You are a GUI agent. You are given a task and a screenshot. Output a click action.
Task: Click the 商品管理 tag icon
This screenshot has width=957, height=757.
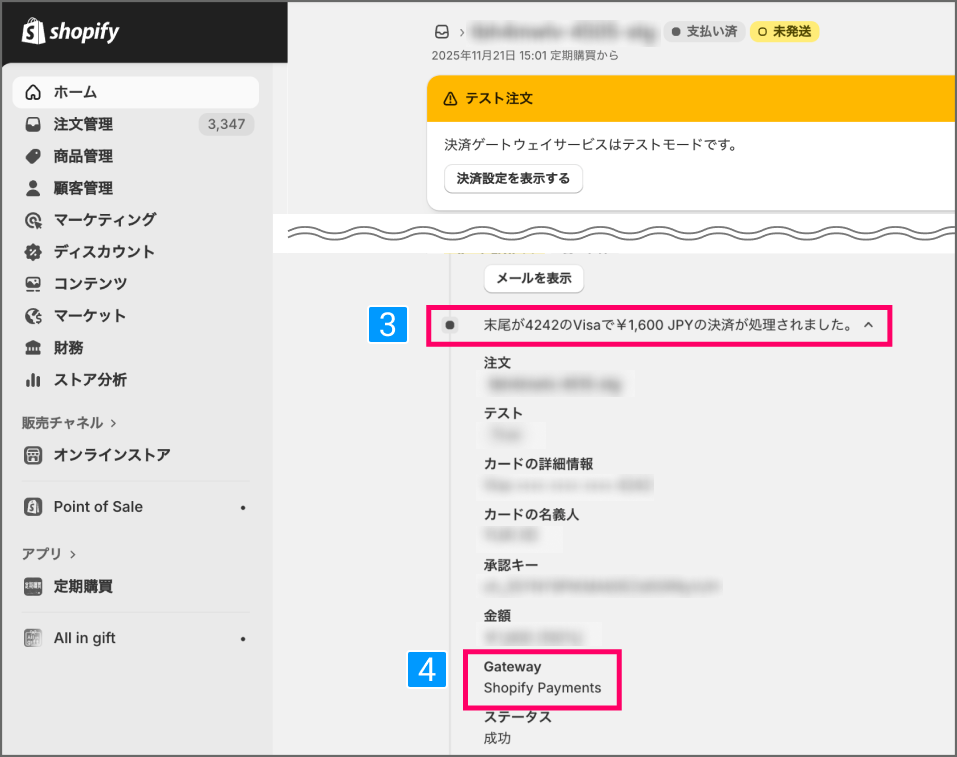click(x=34, y=157)
